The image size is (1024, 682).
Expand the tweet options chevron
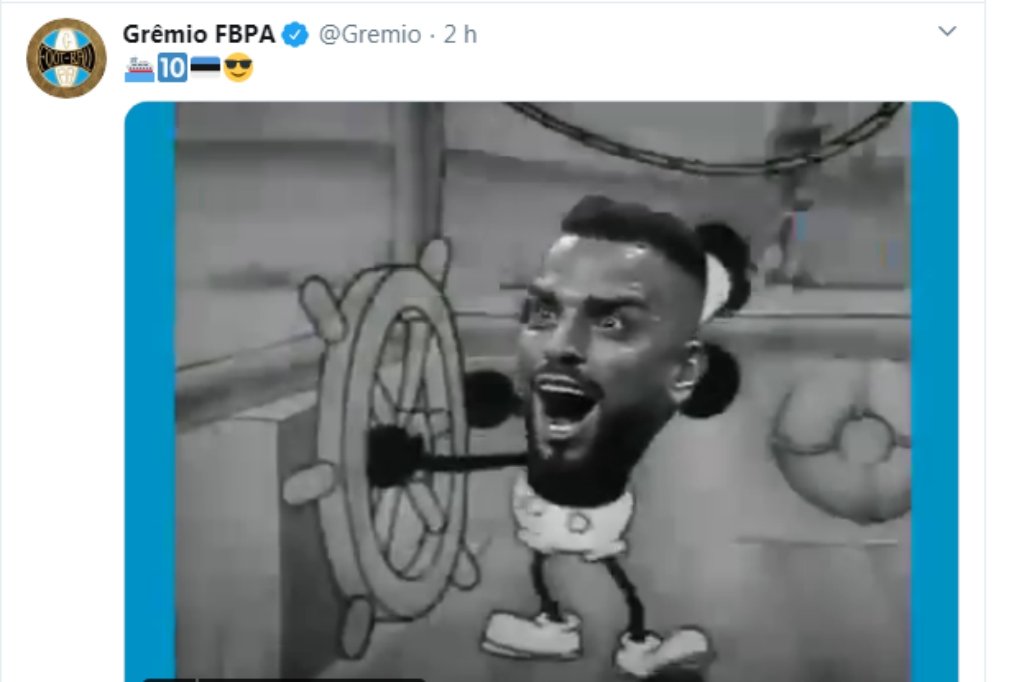coord(947,31)
